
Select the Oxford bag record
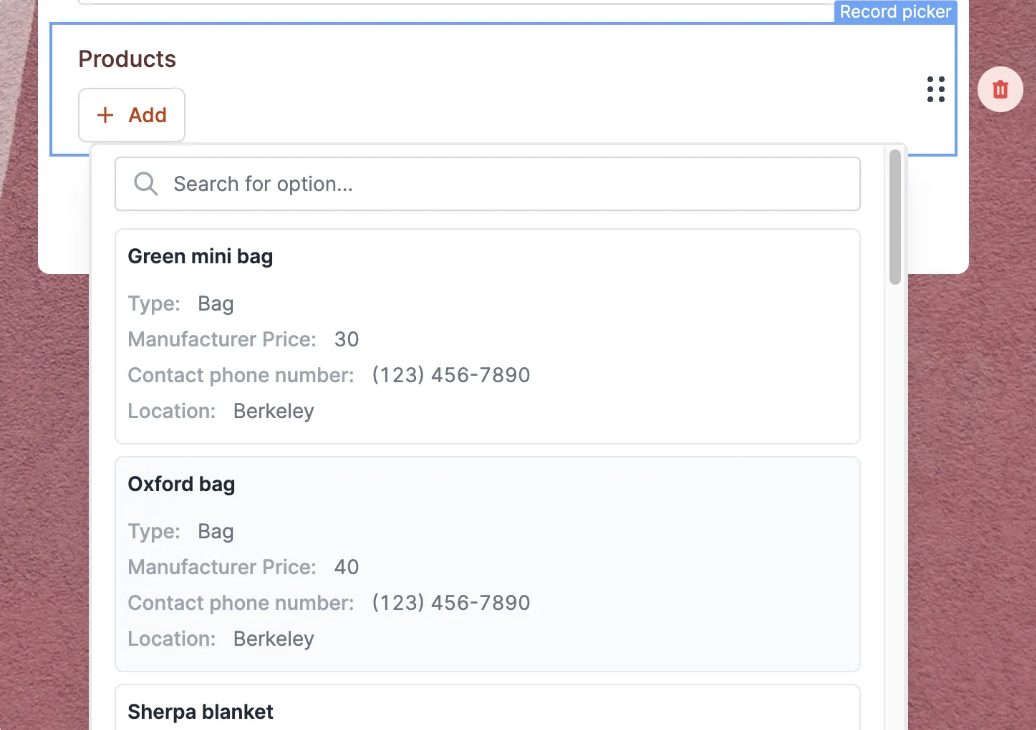[487, 563]
